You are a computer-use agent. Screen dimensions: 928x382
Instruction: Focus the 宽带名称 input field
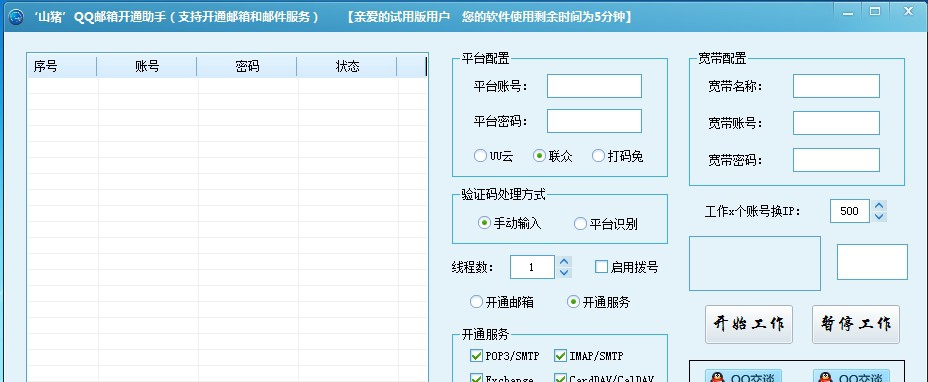[836, 86]
